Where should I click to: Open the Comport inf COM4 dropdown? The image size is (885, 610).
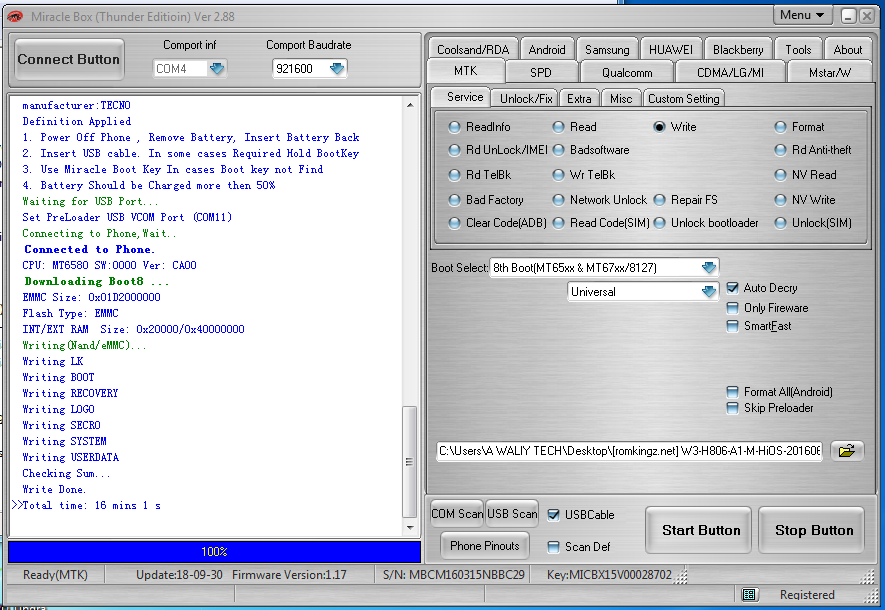click(217, 68)
